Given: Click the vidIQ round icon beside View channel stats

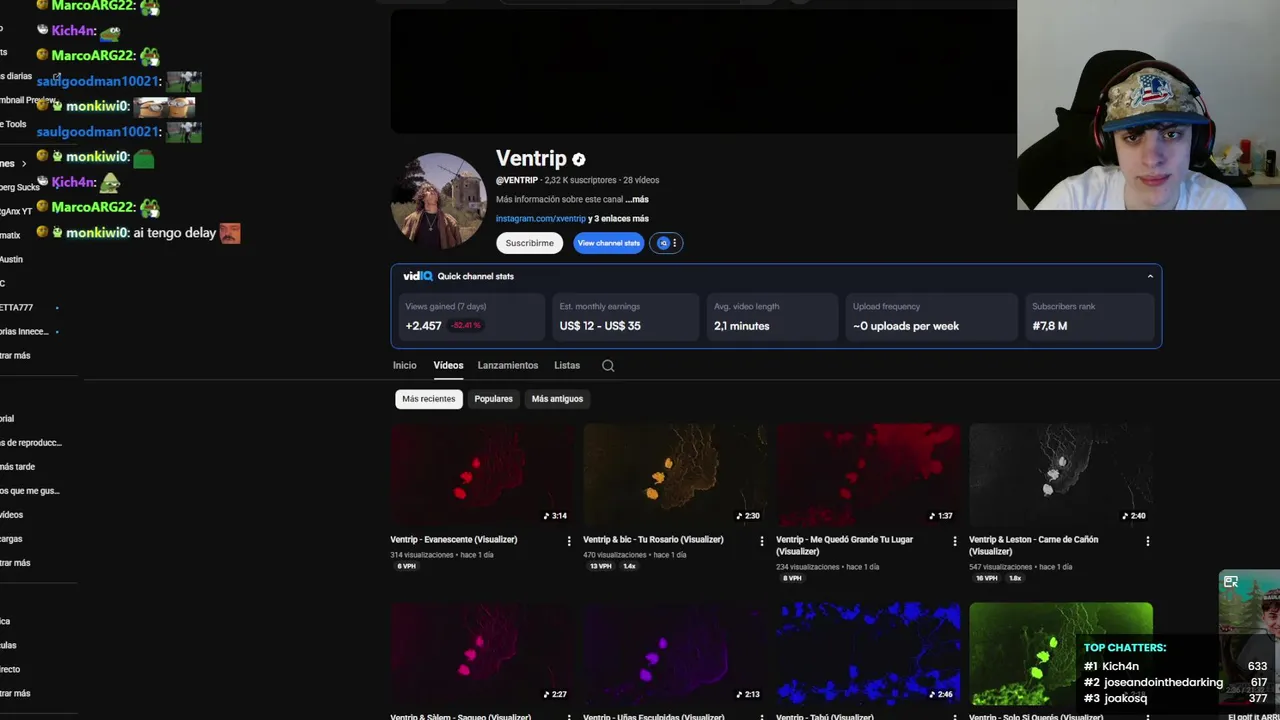Looking at the screenshot, I should pyautogui.click(x=662, y=243).
